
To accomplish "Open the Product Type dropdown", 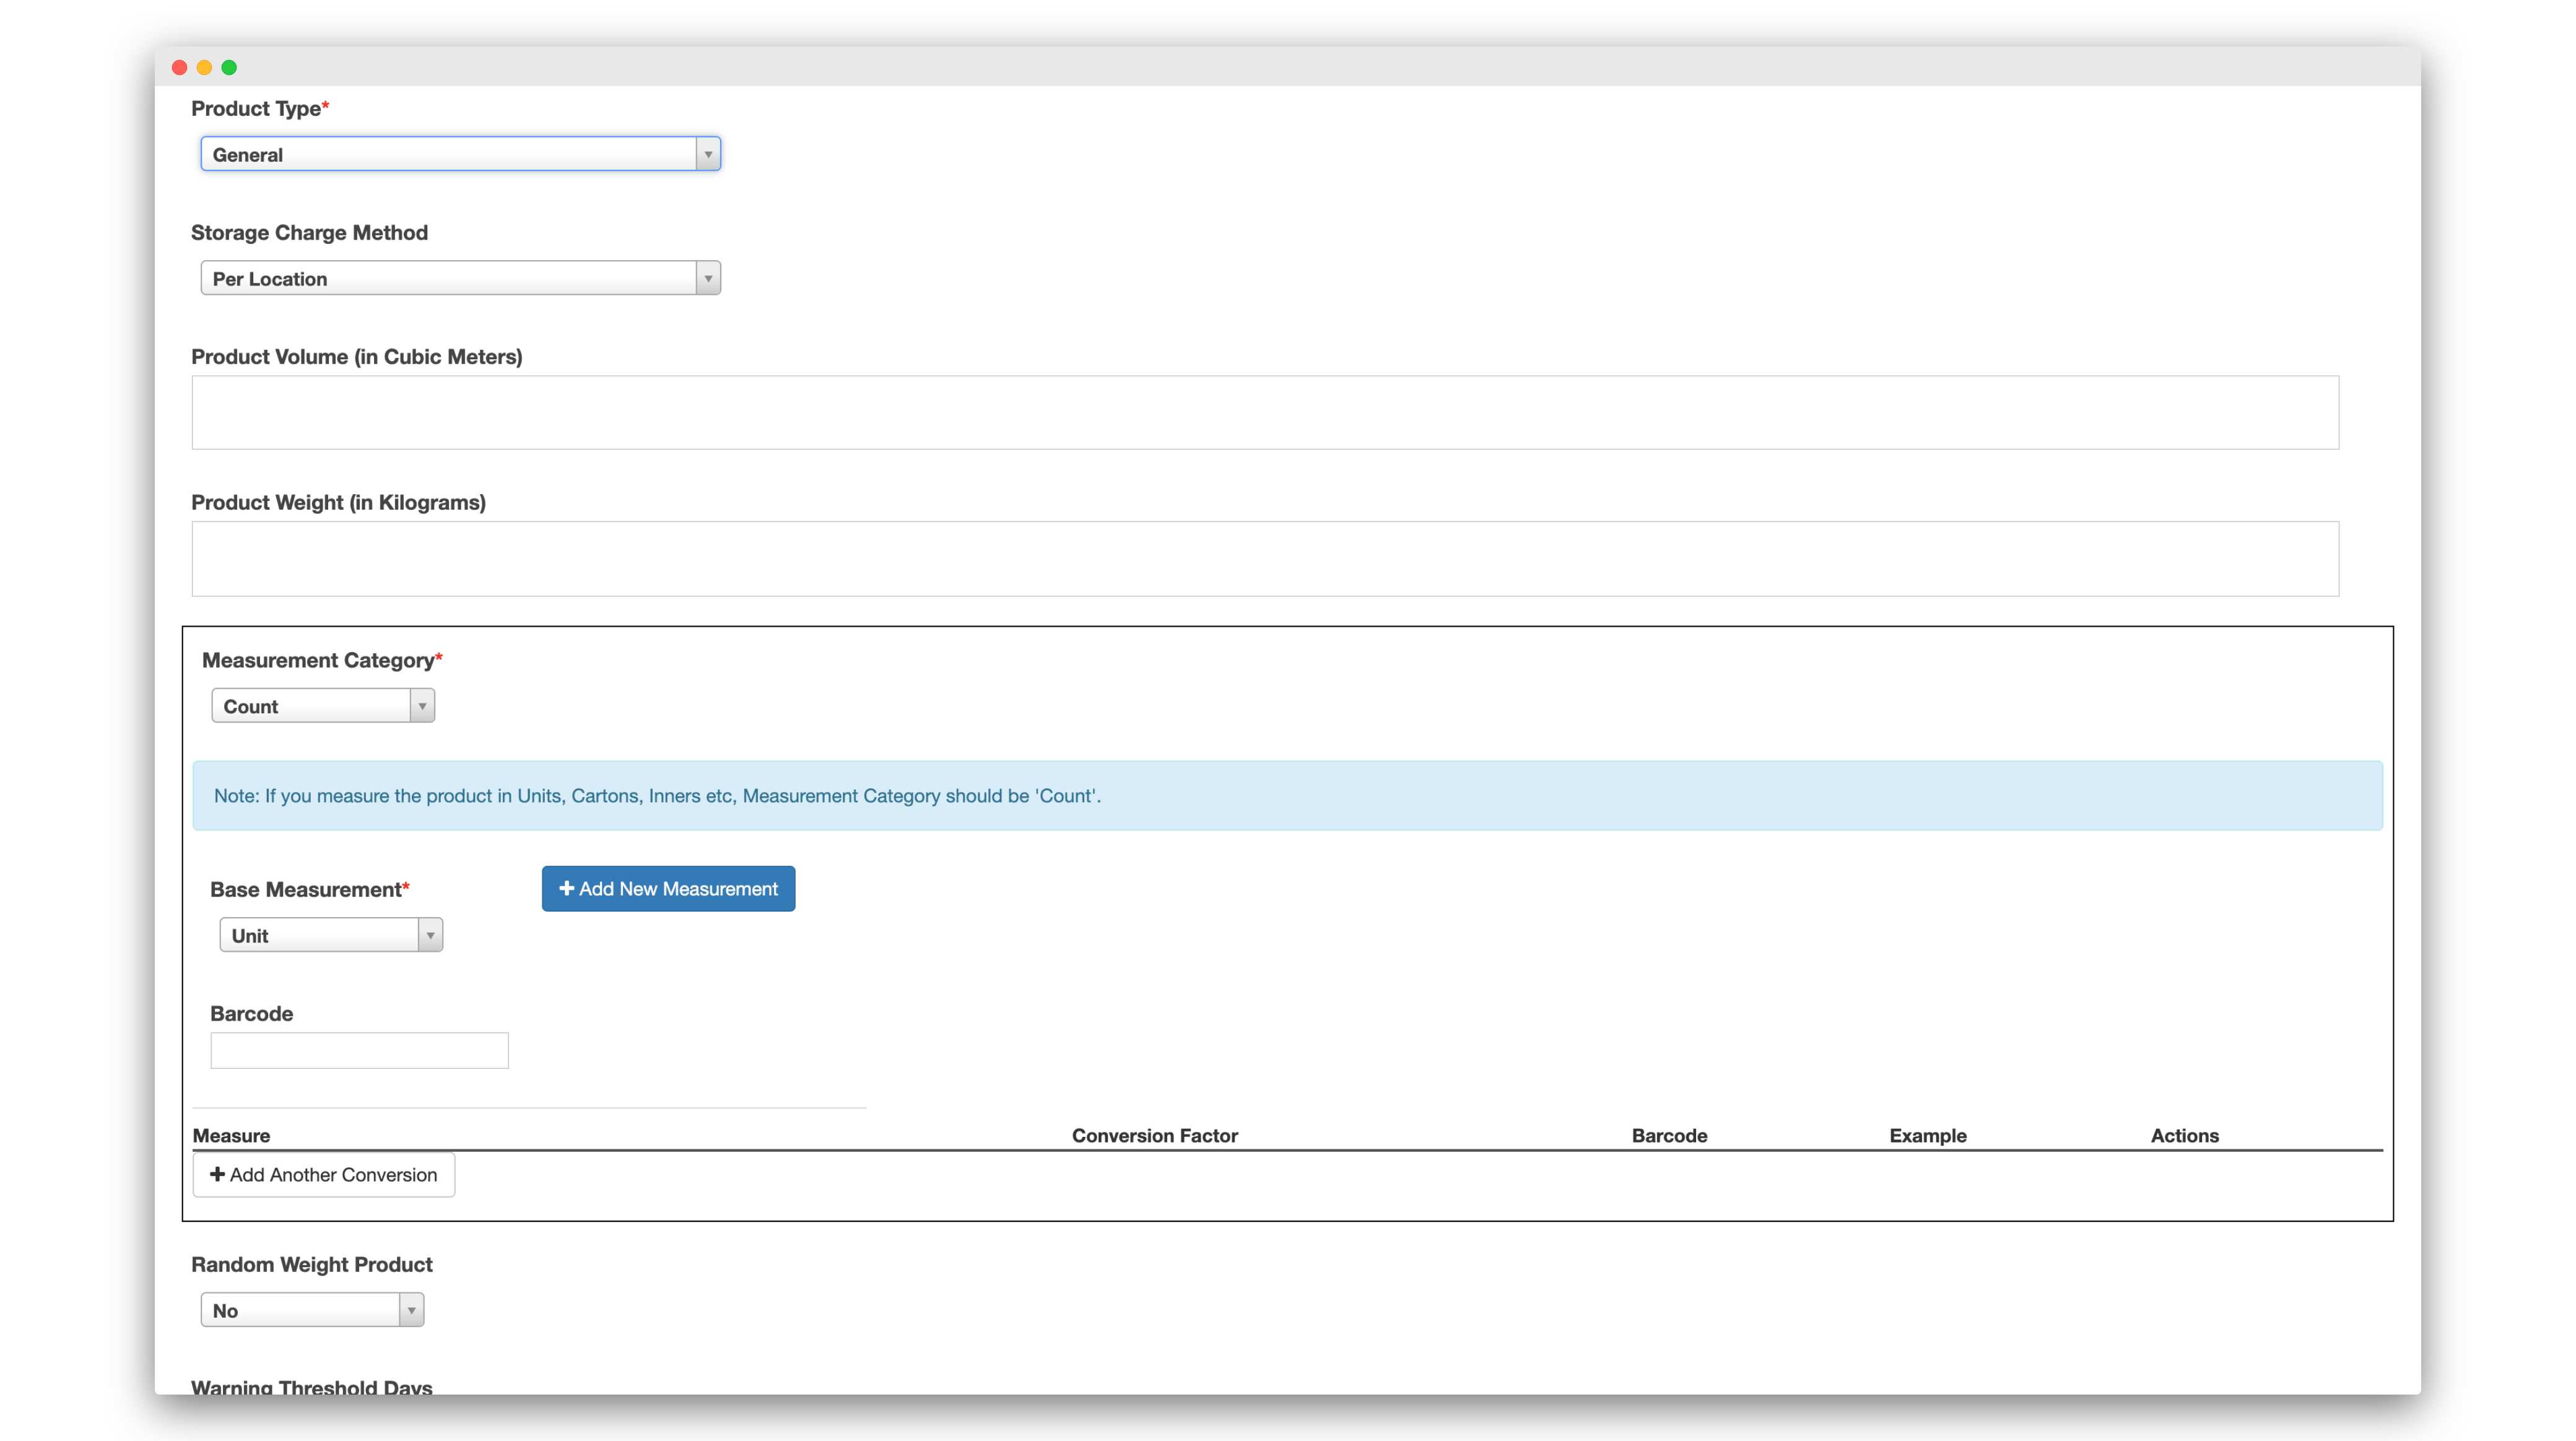I will pos(450,154).
